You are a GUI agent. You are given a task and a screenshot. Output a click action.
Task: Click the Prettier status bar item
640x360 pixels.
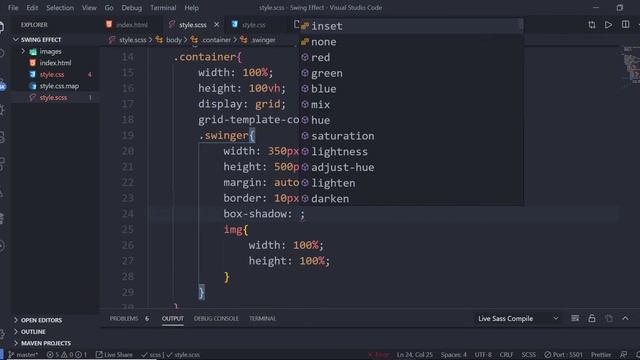[601, 355]
